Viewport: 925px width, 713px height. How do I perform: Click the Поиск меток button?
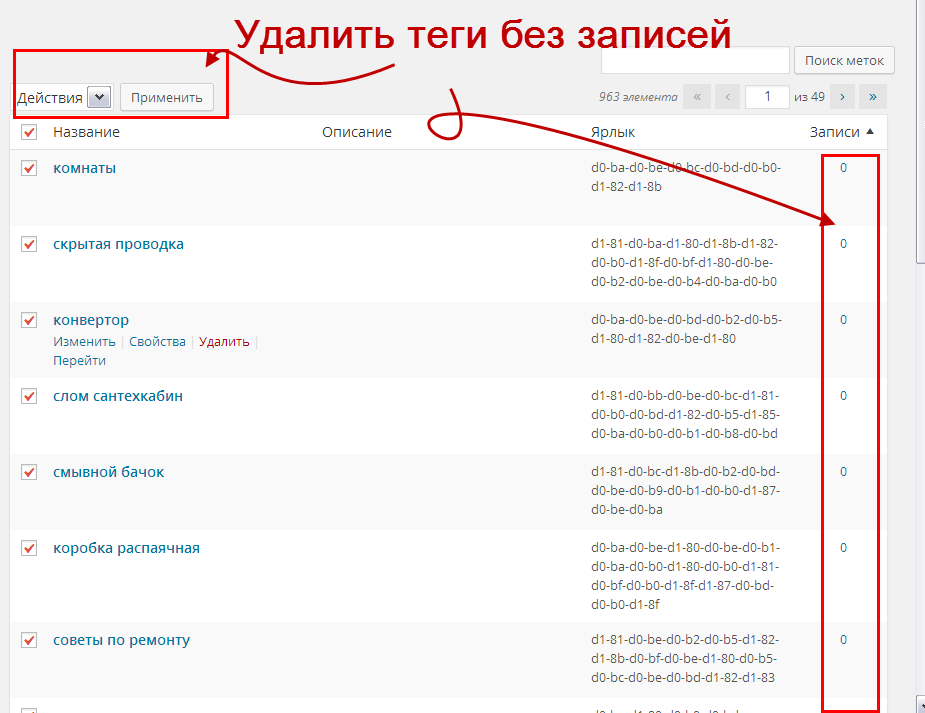pyautogui.click(x=844, y=60)
